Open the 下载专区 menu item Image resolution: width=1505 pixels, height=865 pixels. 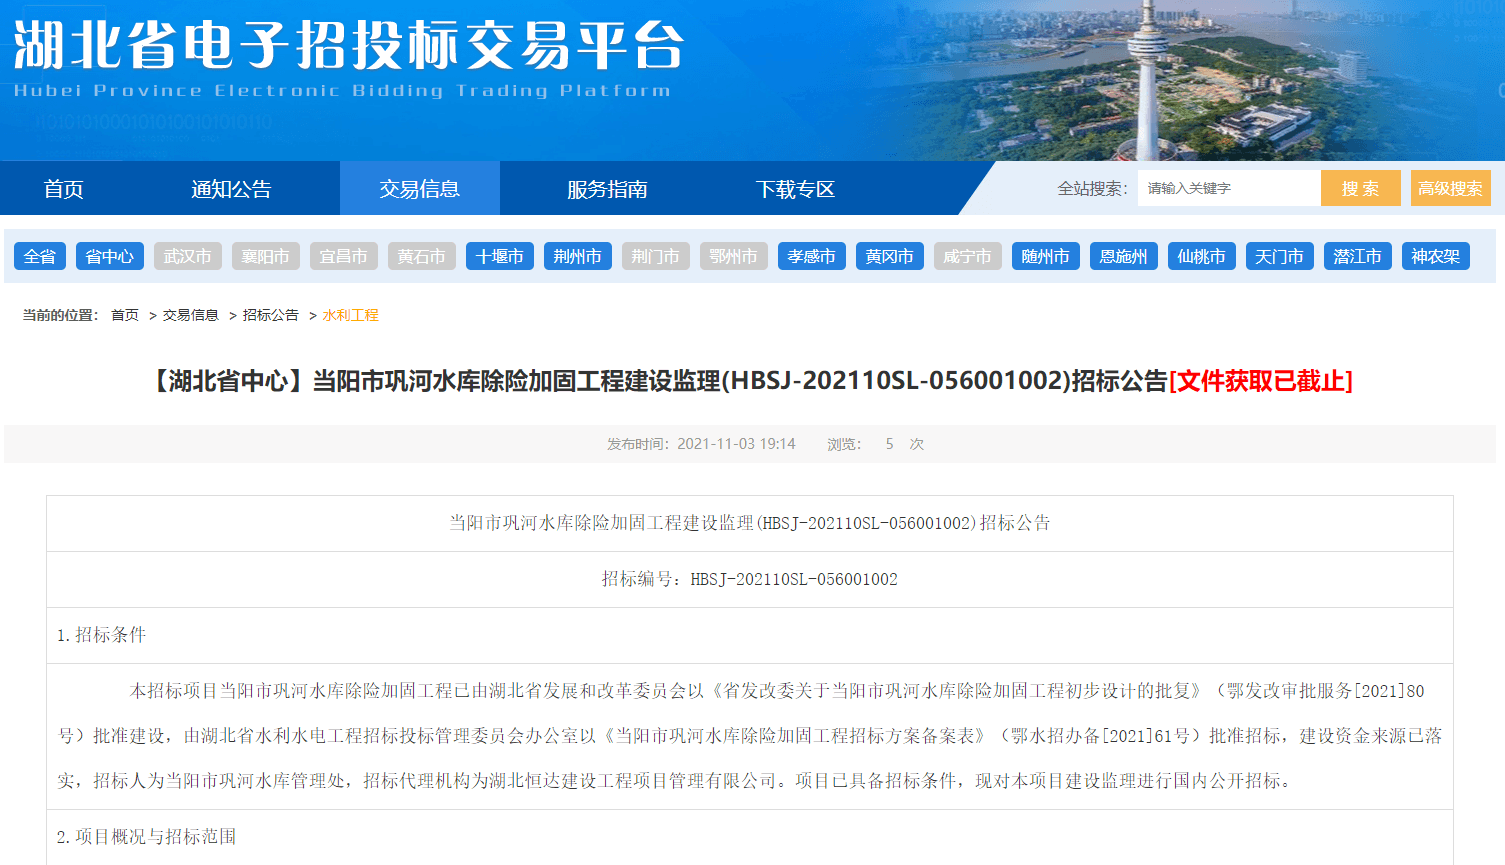point(795,189)
